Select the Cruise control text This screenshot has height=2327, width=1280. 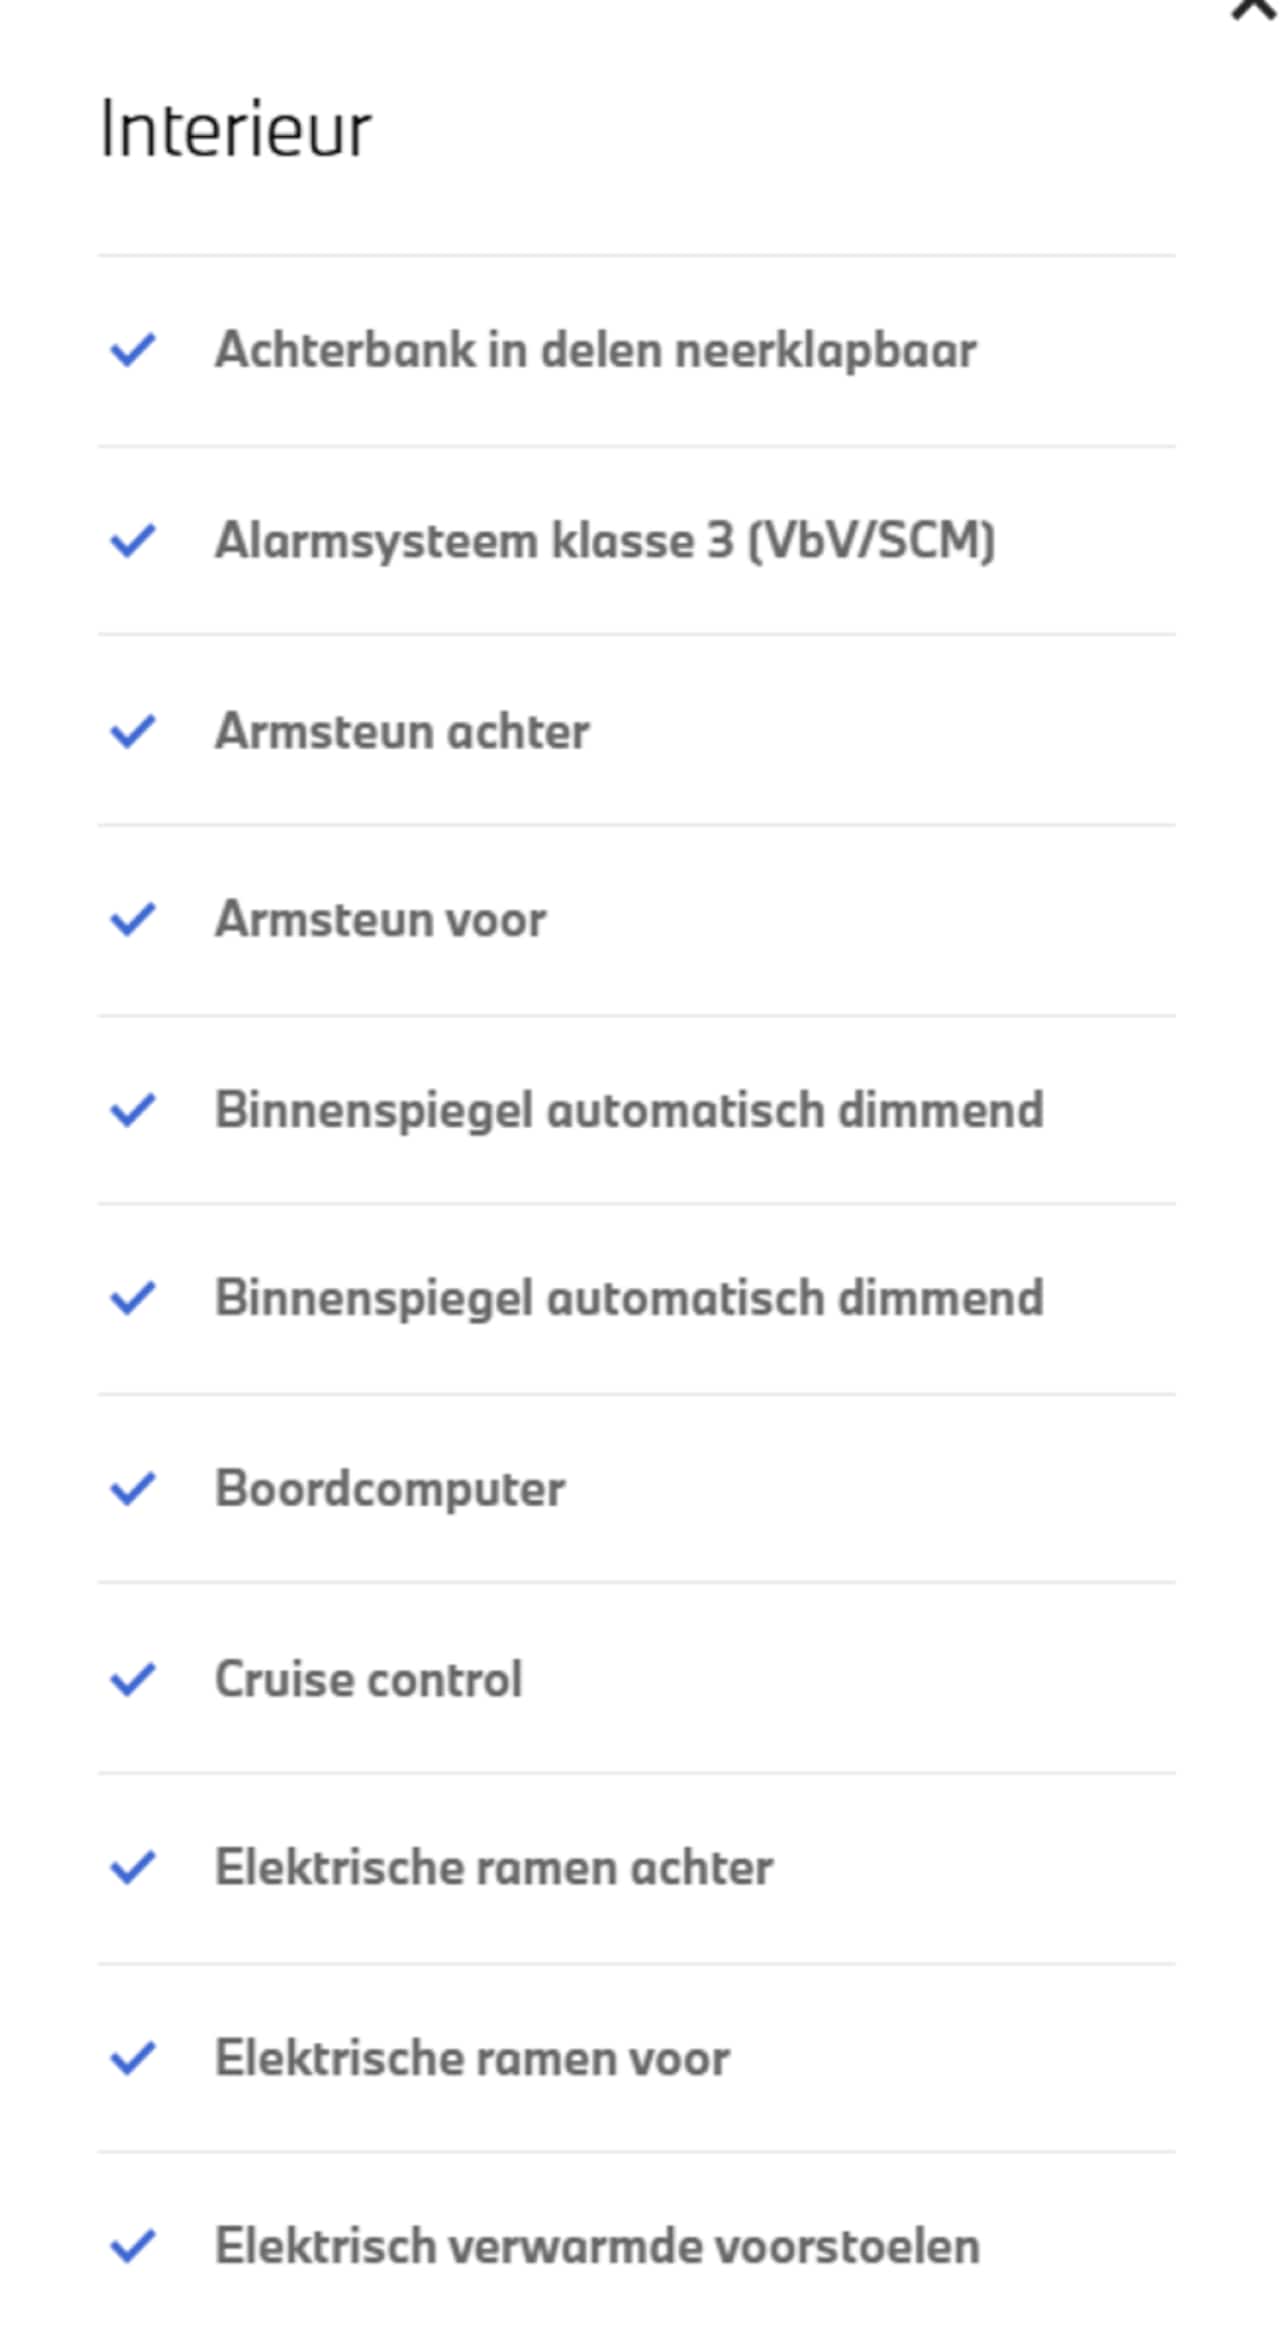369,1679
